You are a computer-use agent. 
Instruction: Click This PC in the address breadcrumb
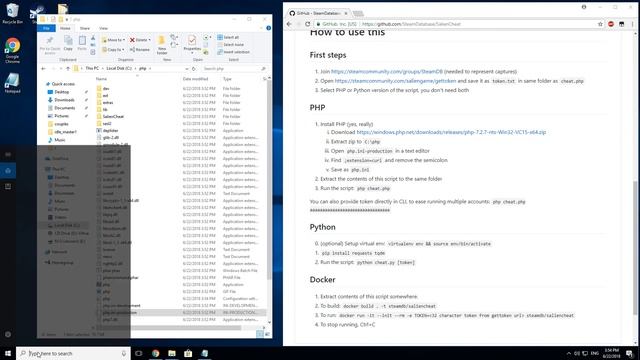(x=92, y=69)
